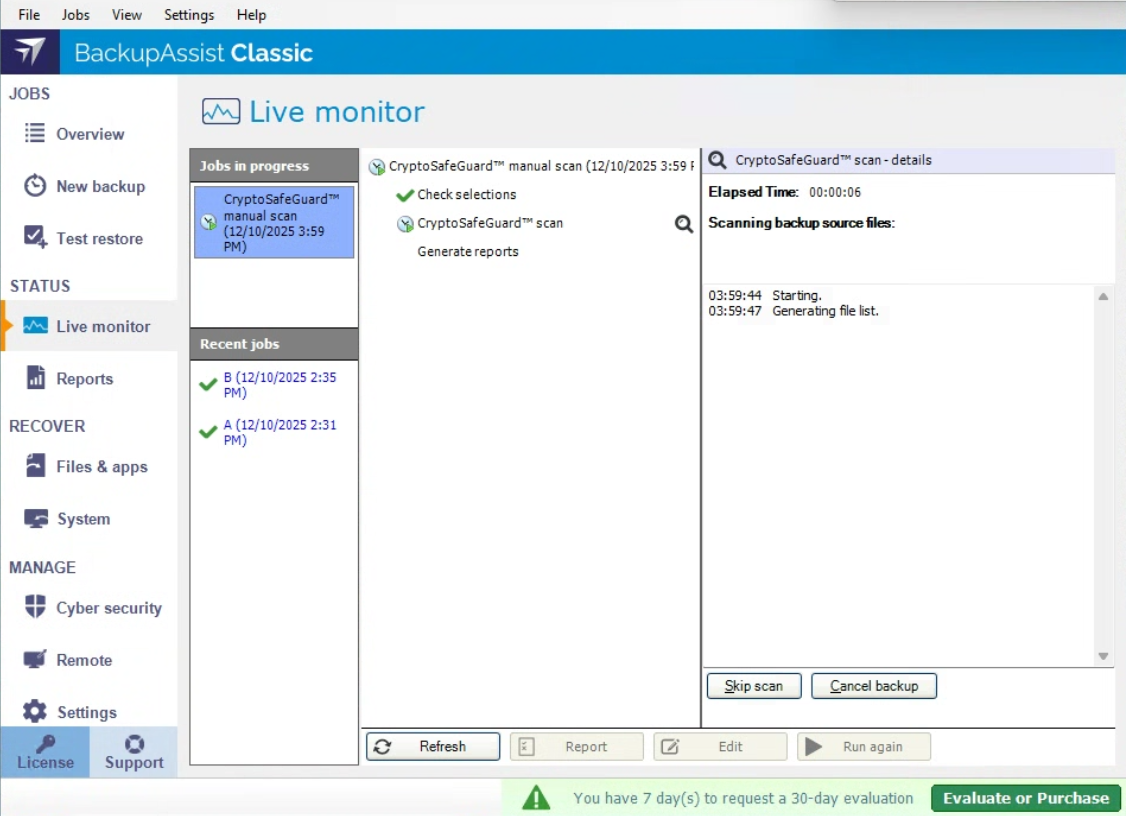
Task: Select the CryptoSafeGuard manual scan job in progress
Action: [274, 222]
